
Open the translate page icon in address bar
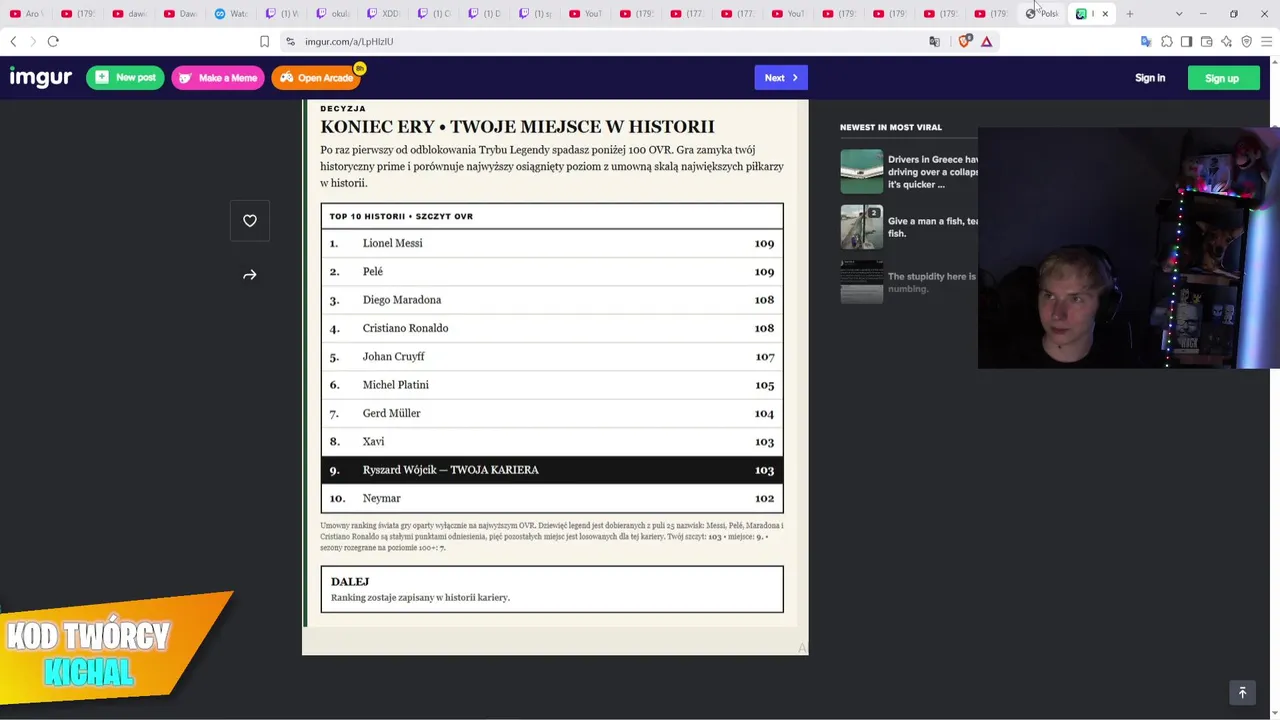coord(935,42)
